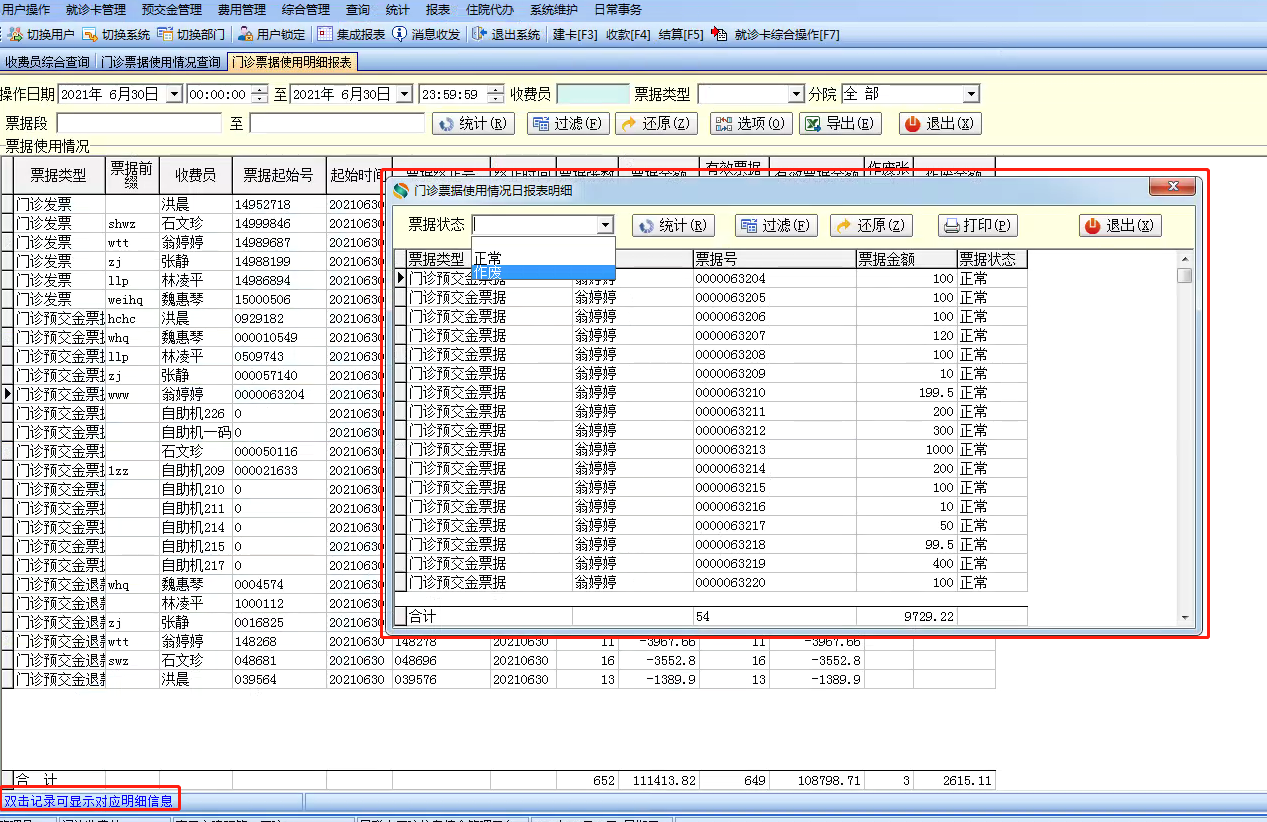Click 打印(P) in the detail dialog
The height and width of the screenshot is (822, 1267).
click(977, 226)
